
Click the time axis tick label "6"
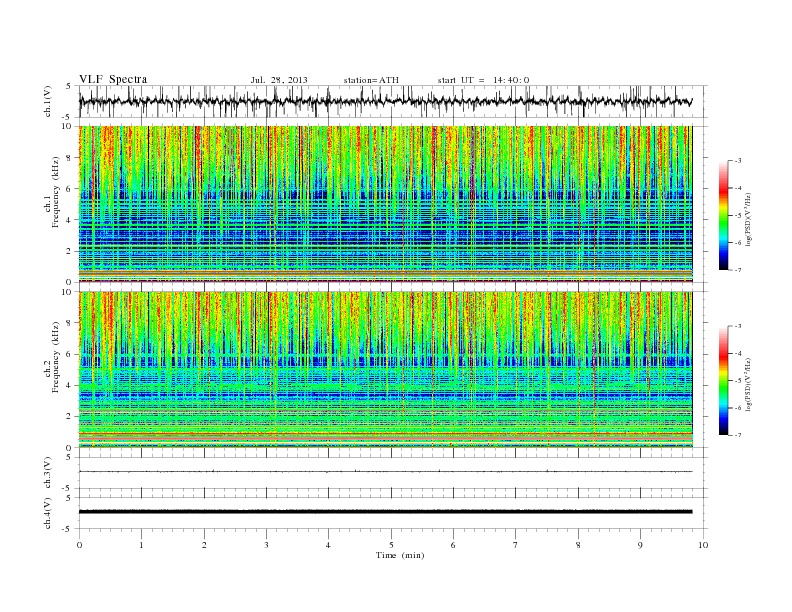pyautogui.click(x=453, y=545)
